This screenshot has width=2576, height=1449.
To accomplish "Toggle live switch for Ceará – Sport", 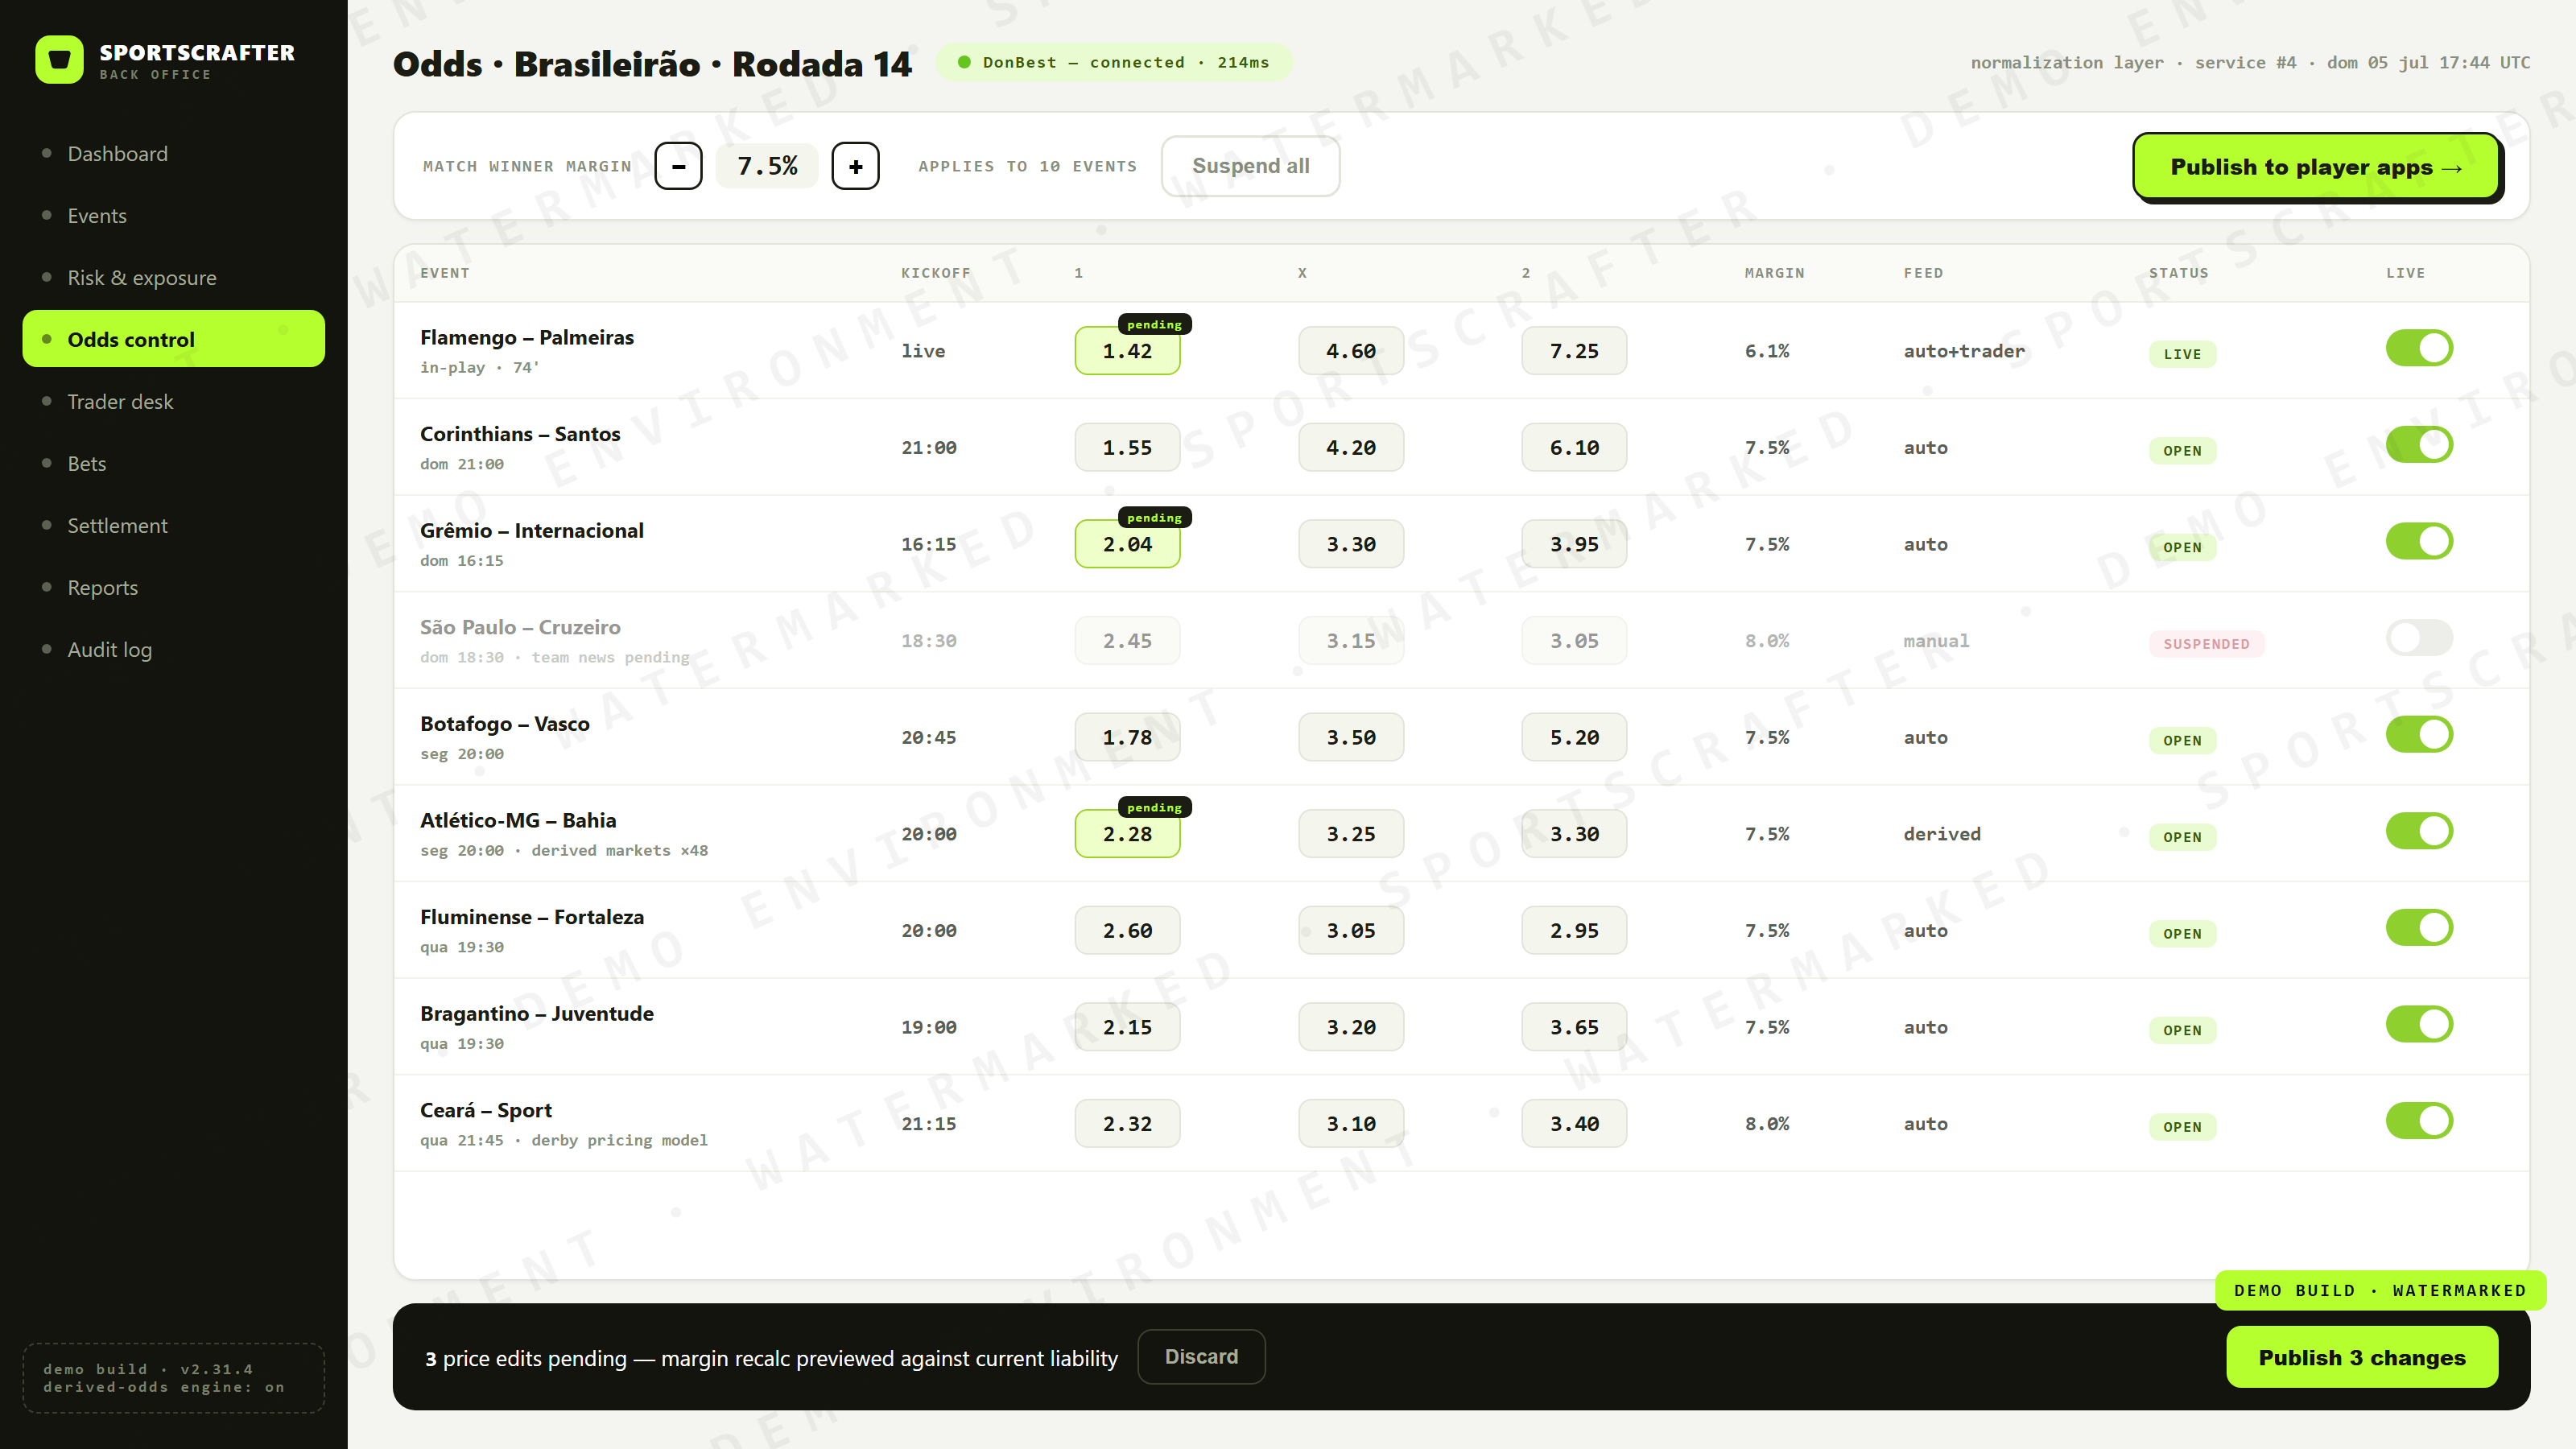I will coord(2419,1120).
